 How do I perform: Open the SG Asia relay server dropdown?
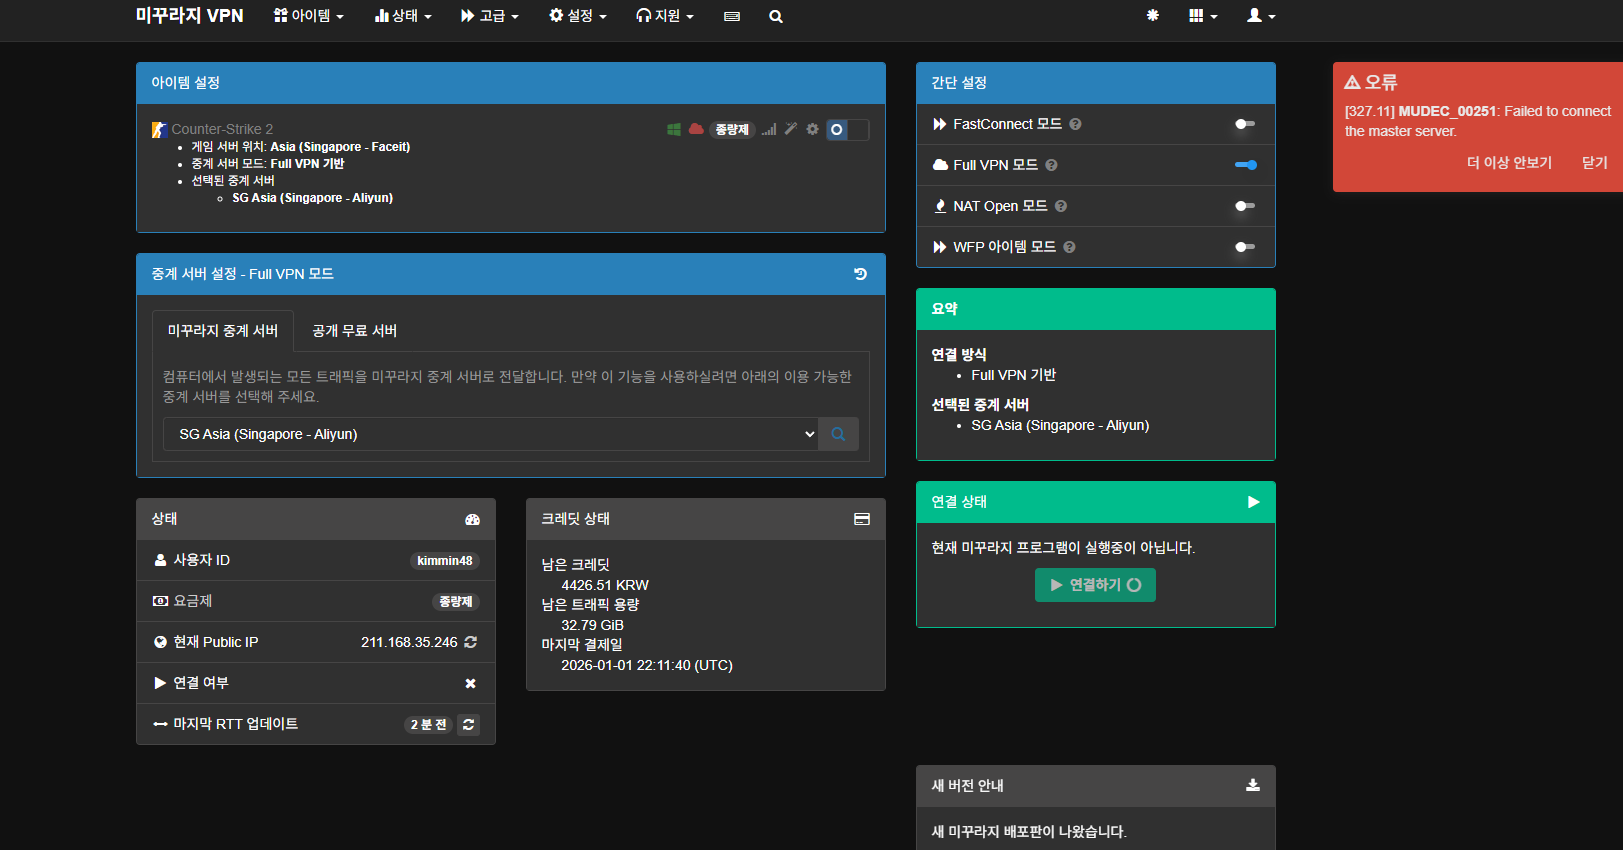(x=490, y=434)
